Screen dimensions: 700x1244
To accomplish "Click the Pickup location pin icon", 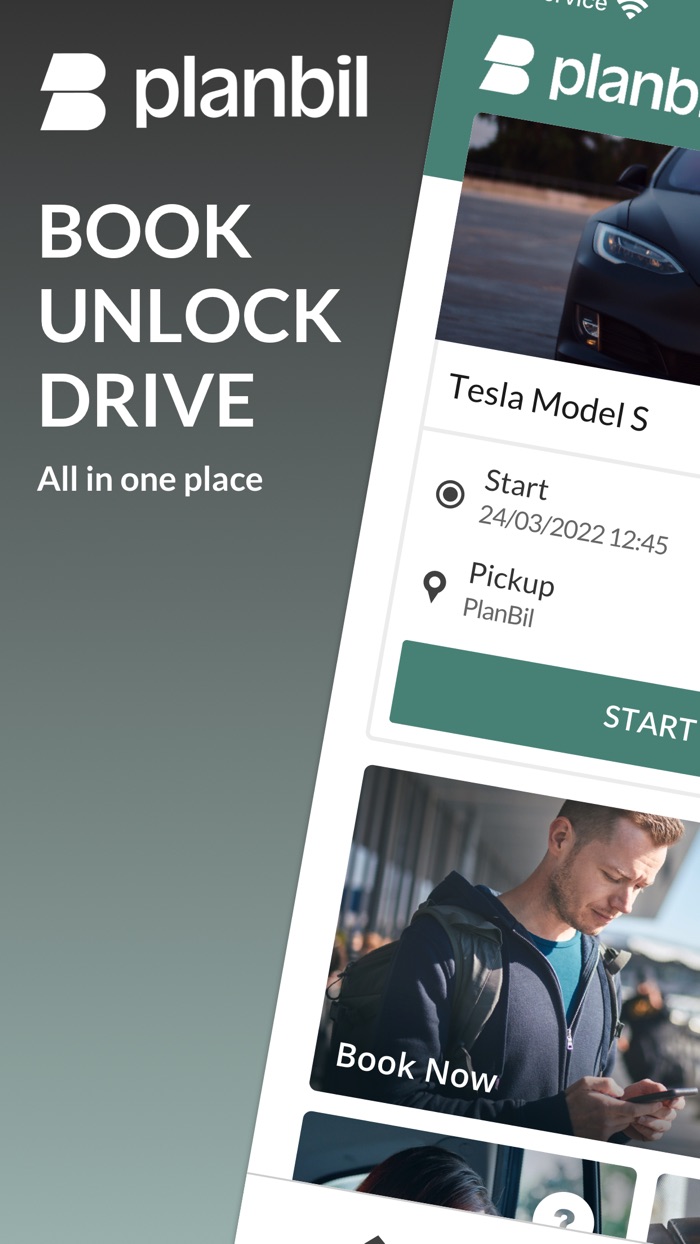I will (x=434, y=586).
